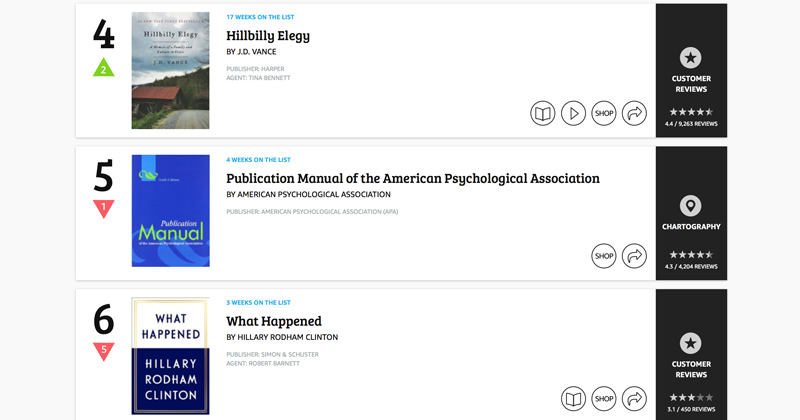Viewport: 800px width, 420px height.
Task: Click 3.1 / 450 REVIEWS rating text
Action: click(x=691, y=409)
